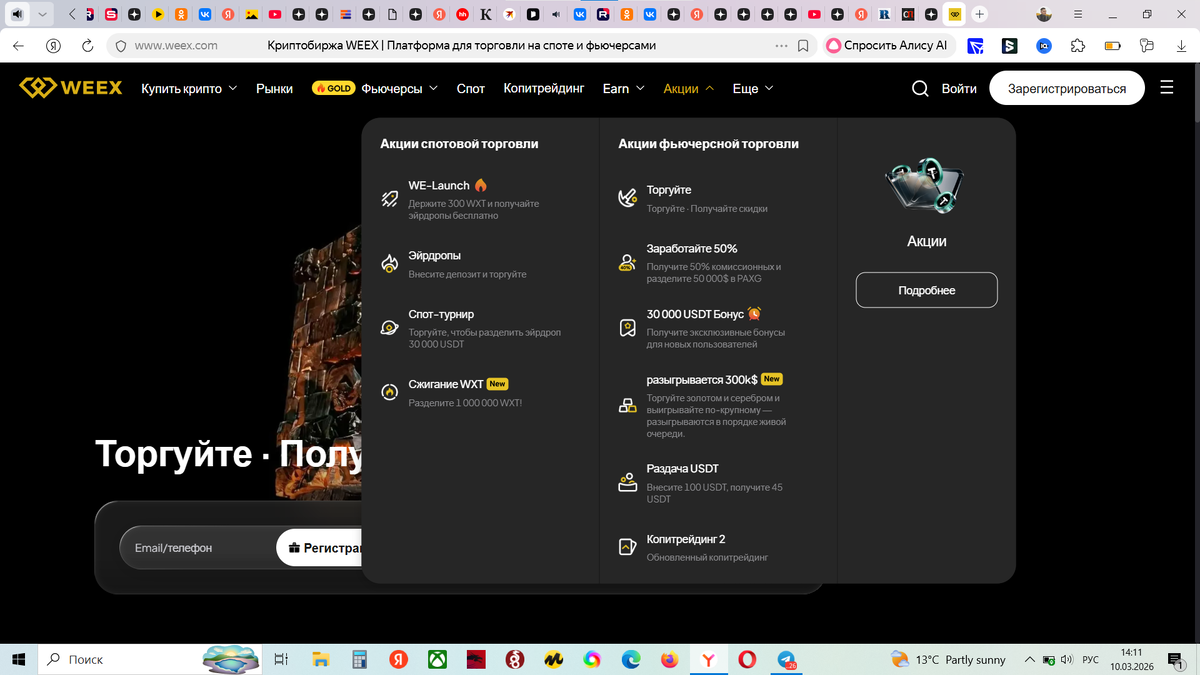
Task: Click Войти to log in
Action: pos(959,88)
